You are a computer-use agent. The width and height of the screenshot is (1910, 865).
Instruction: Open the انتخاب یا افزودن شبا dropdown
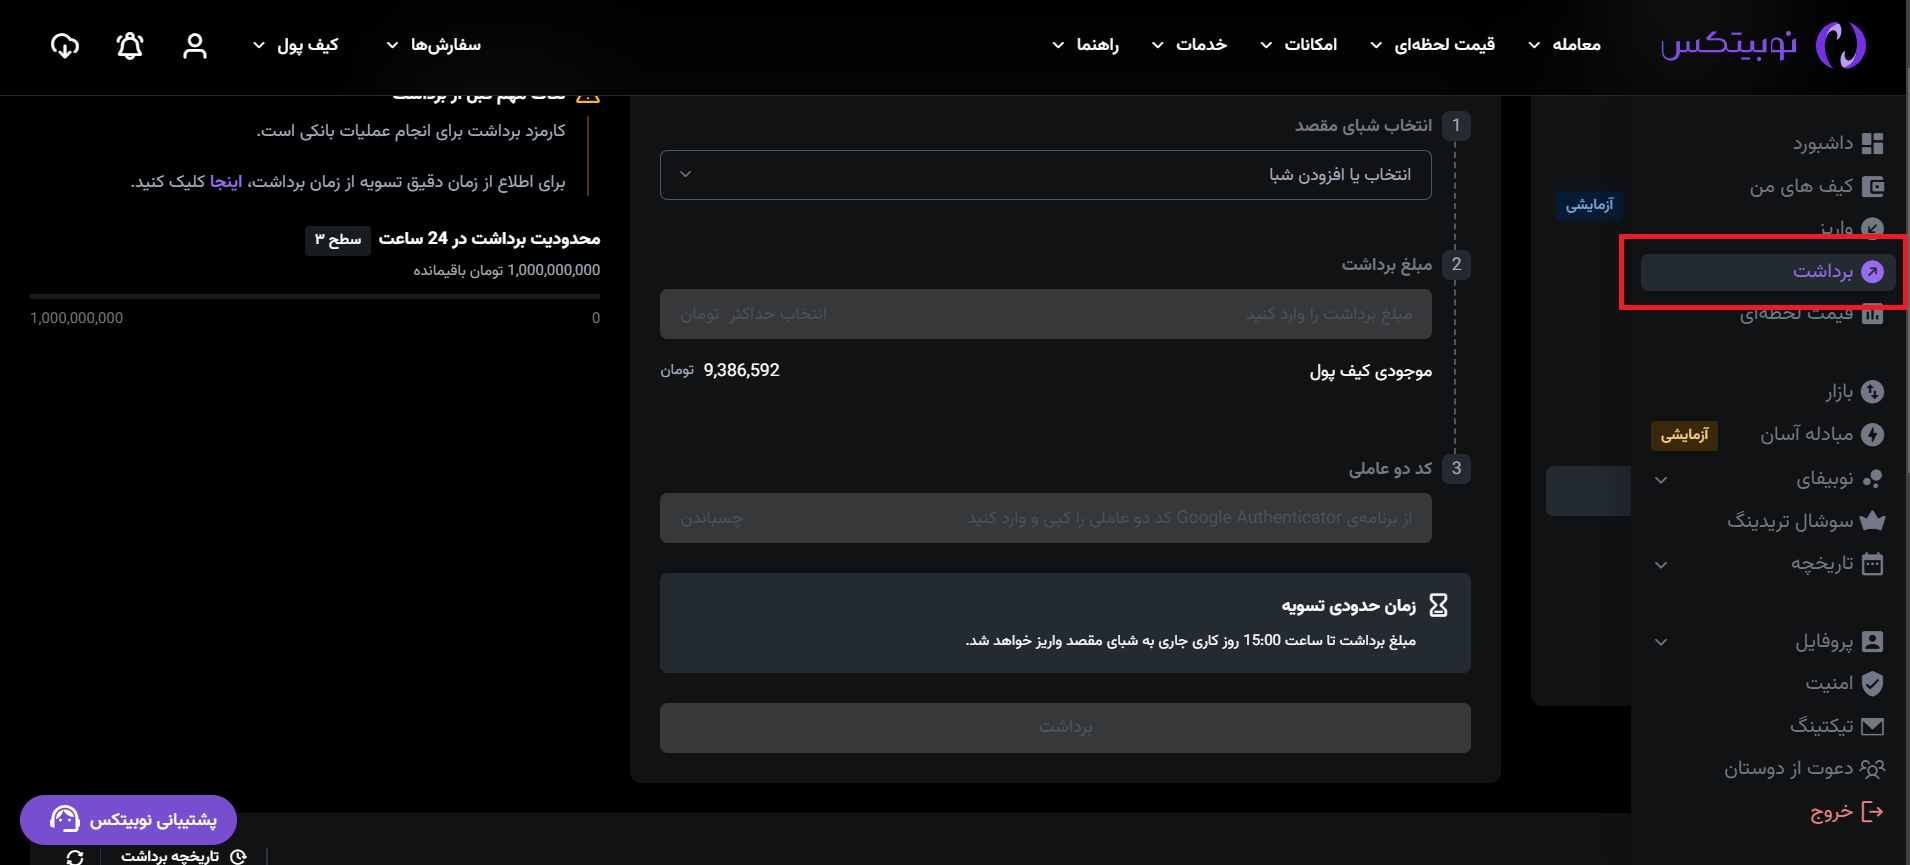(1045, 175)
